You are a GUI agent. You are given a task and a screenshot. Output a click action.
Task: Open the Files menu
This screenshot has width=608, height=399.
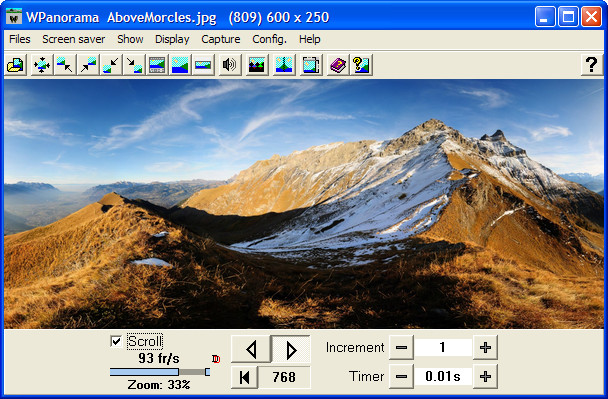(20, 39)
